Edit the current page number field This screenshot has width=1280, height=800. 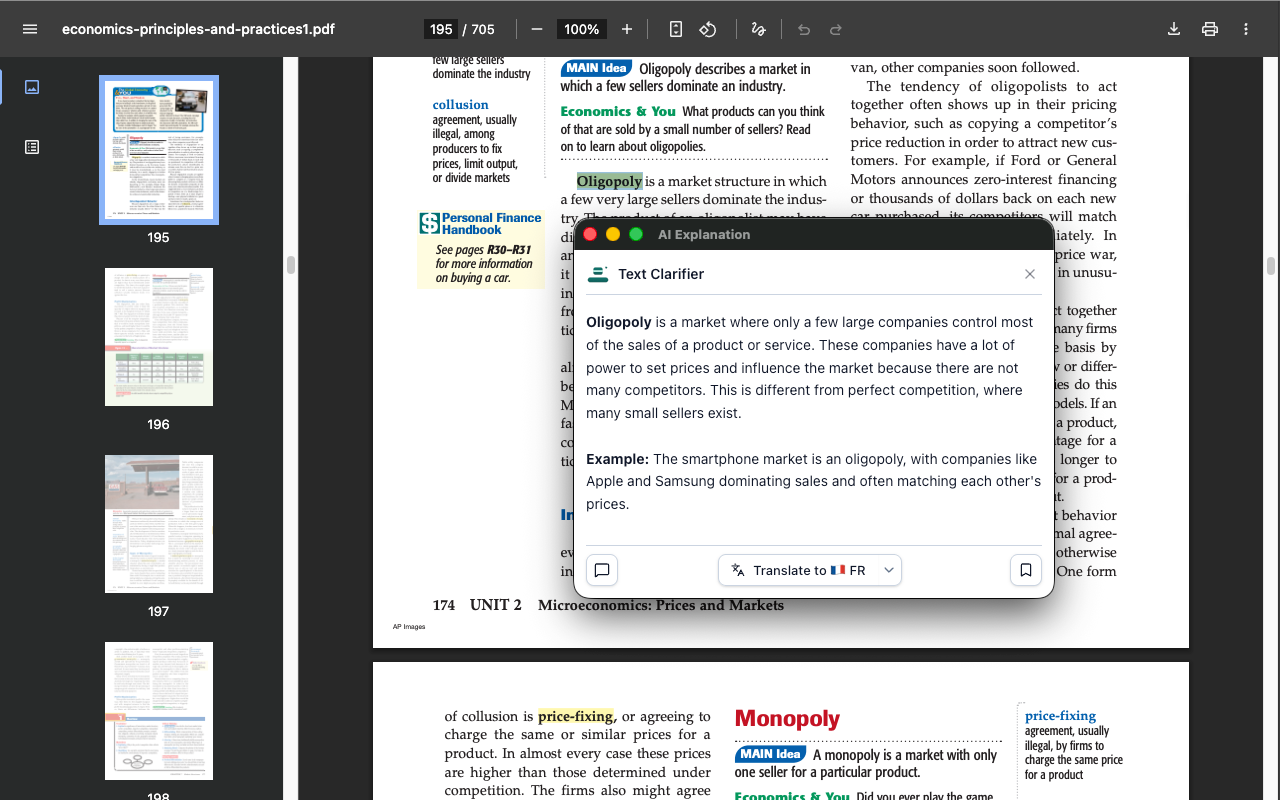[x=441, y=29]
